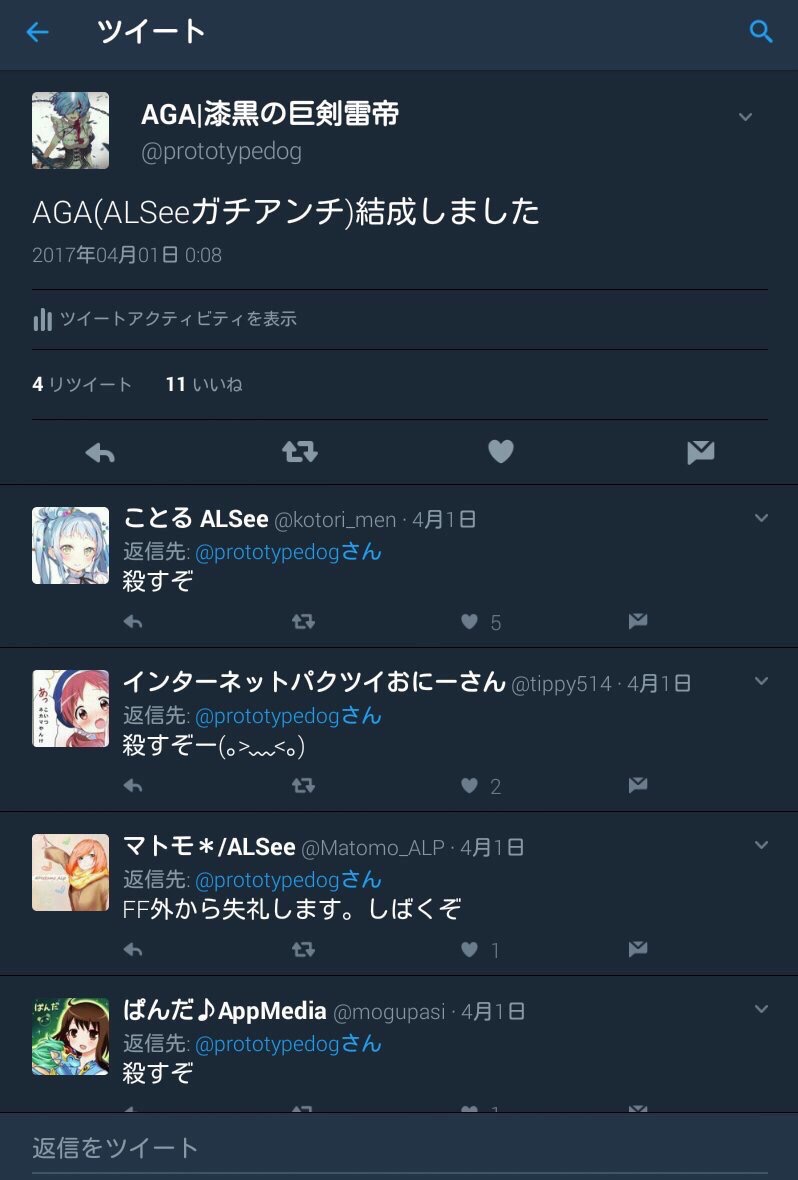Share main tweet via direct message icon

click(x=700, y=452)
